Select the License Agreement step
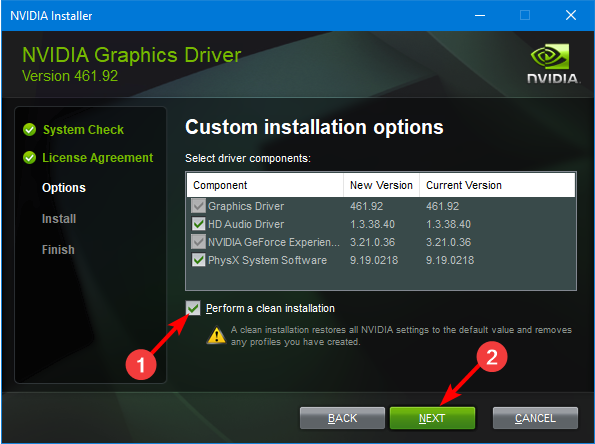The image size is (595, 444). click(x=98, y=157)
